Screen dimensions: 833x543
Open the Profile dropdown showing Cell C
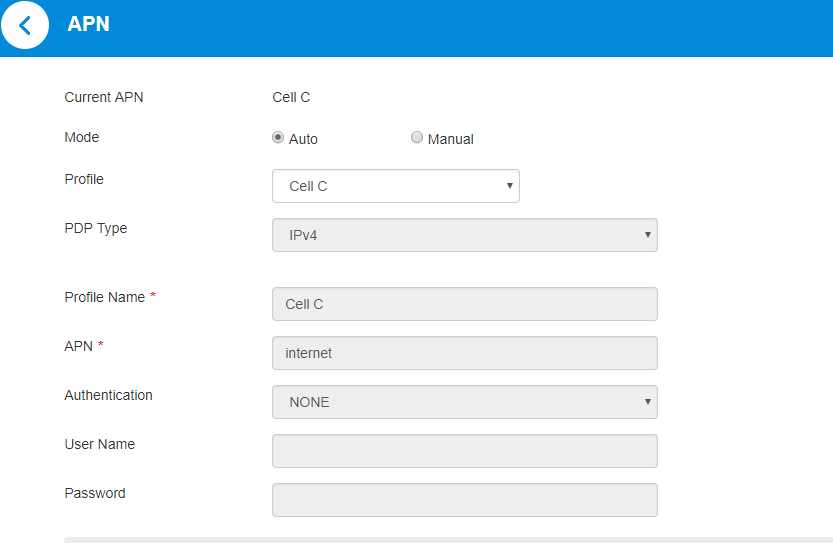396,186
